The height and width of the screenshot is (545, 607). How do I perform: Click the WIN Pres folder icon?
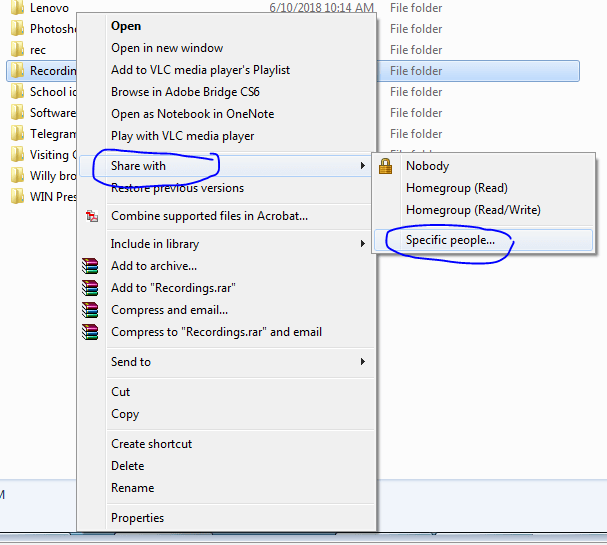[16, 196]
